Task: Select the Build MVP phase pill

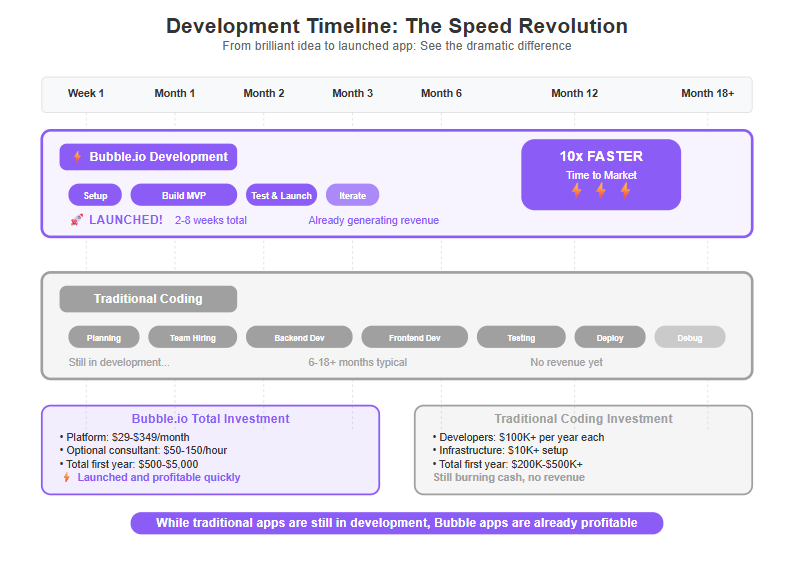Action: 184,195
